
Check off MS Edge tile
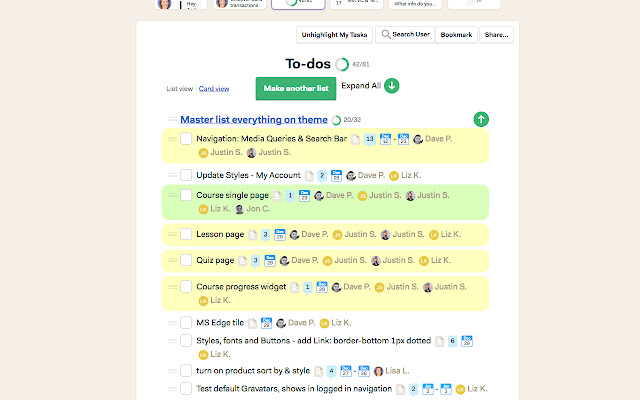[186, 322]
